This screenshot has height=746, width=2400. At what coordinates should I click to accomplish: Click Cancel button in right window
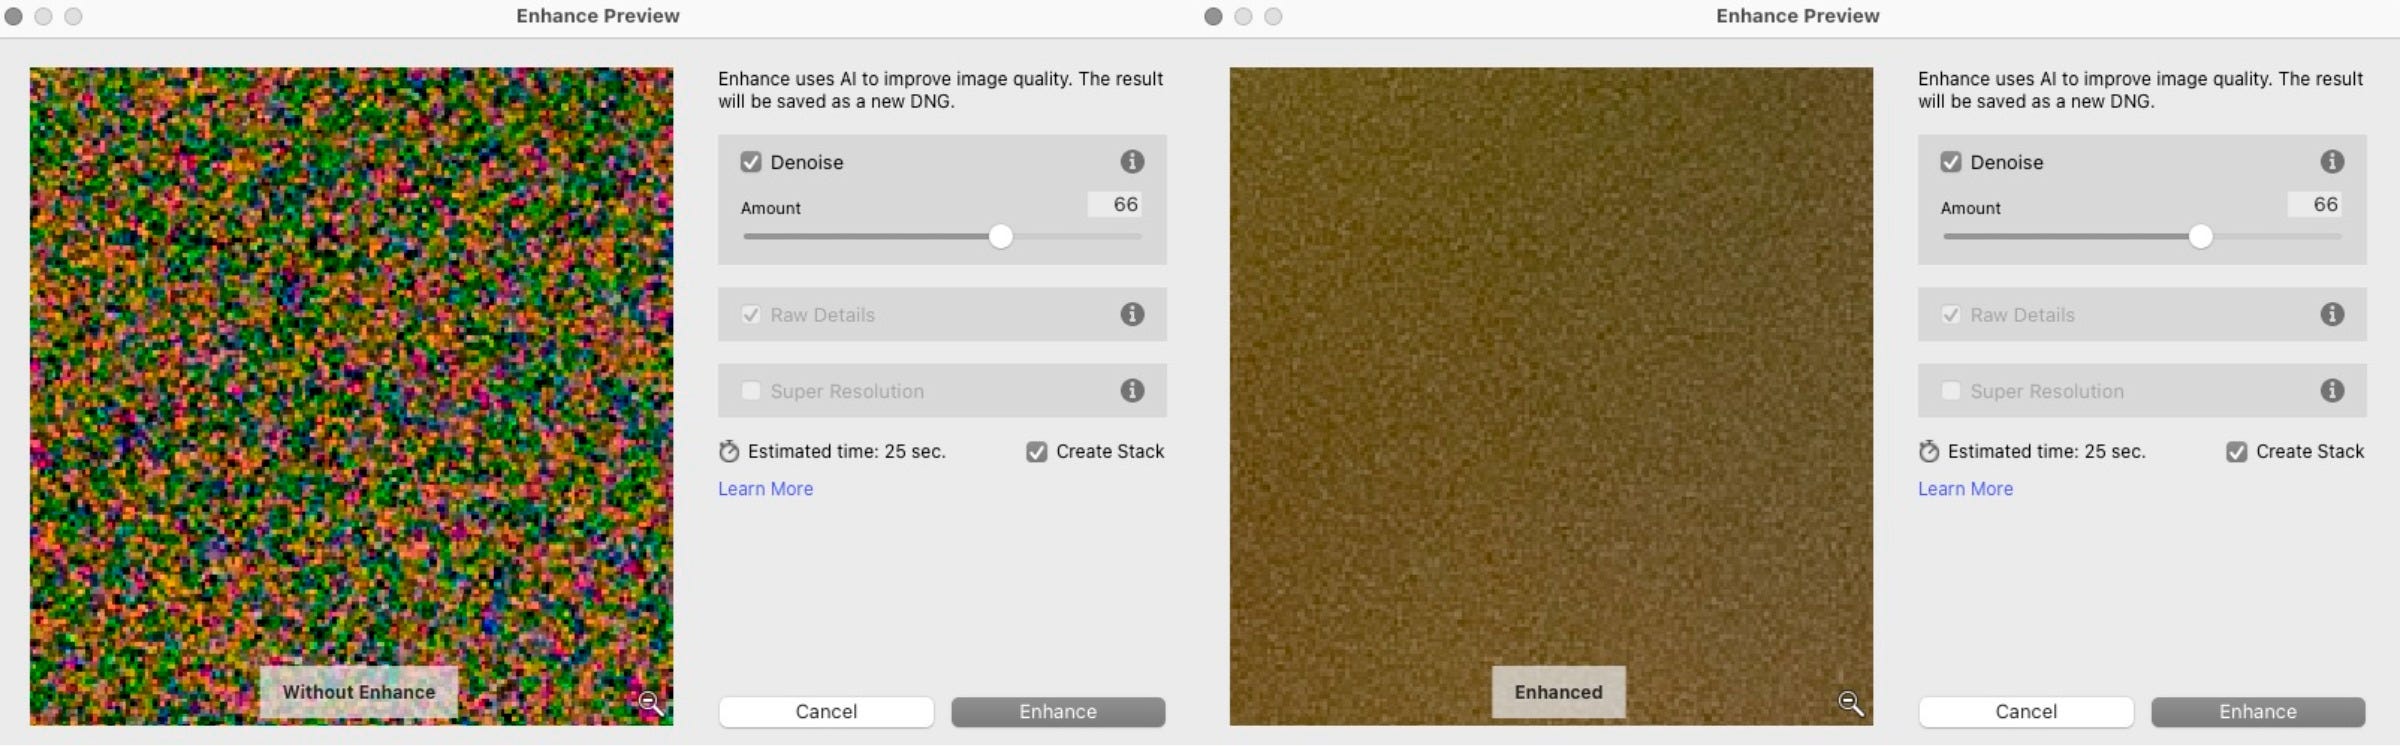click(2026, 712)
